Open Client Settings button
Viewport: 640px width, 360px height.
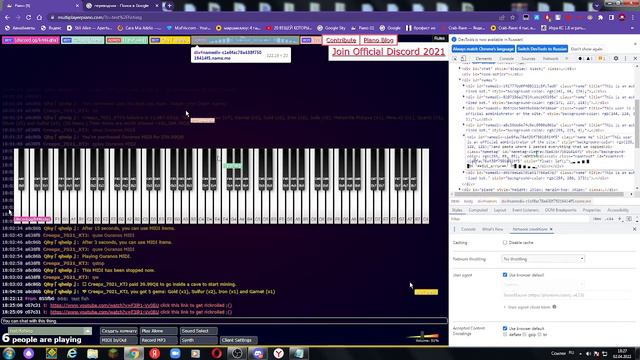tap(239, 340)
